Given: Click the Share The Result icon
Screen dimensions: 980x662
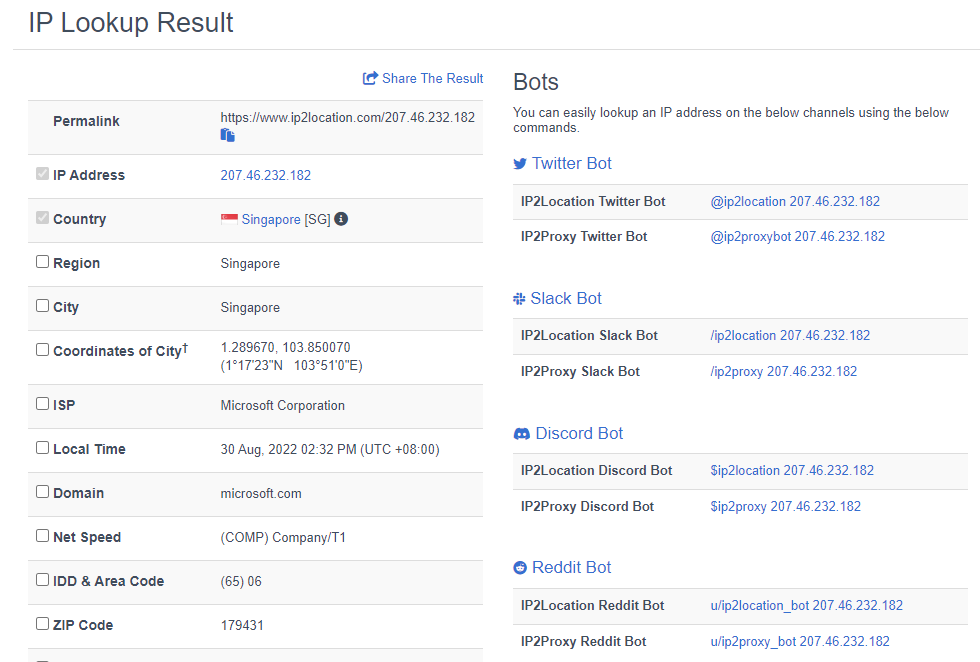Looking at the screenshot, I should (x=370, y=78).
